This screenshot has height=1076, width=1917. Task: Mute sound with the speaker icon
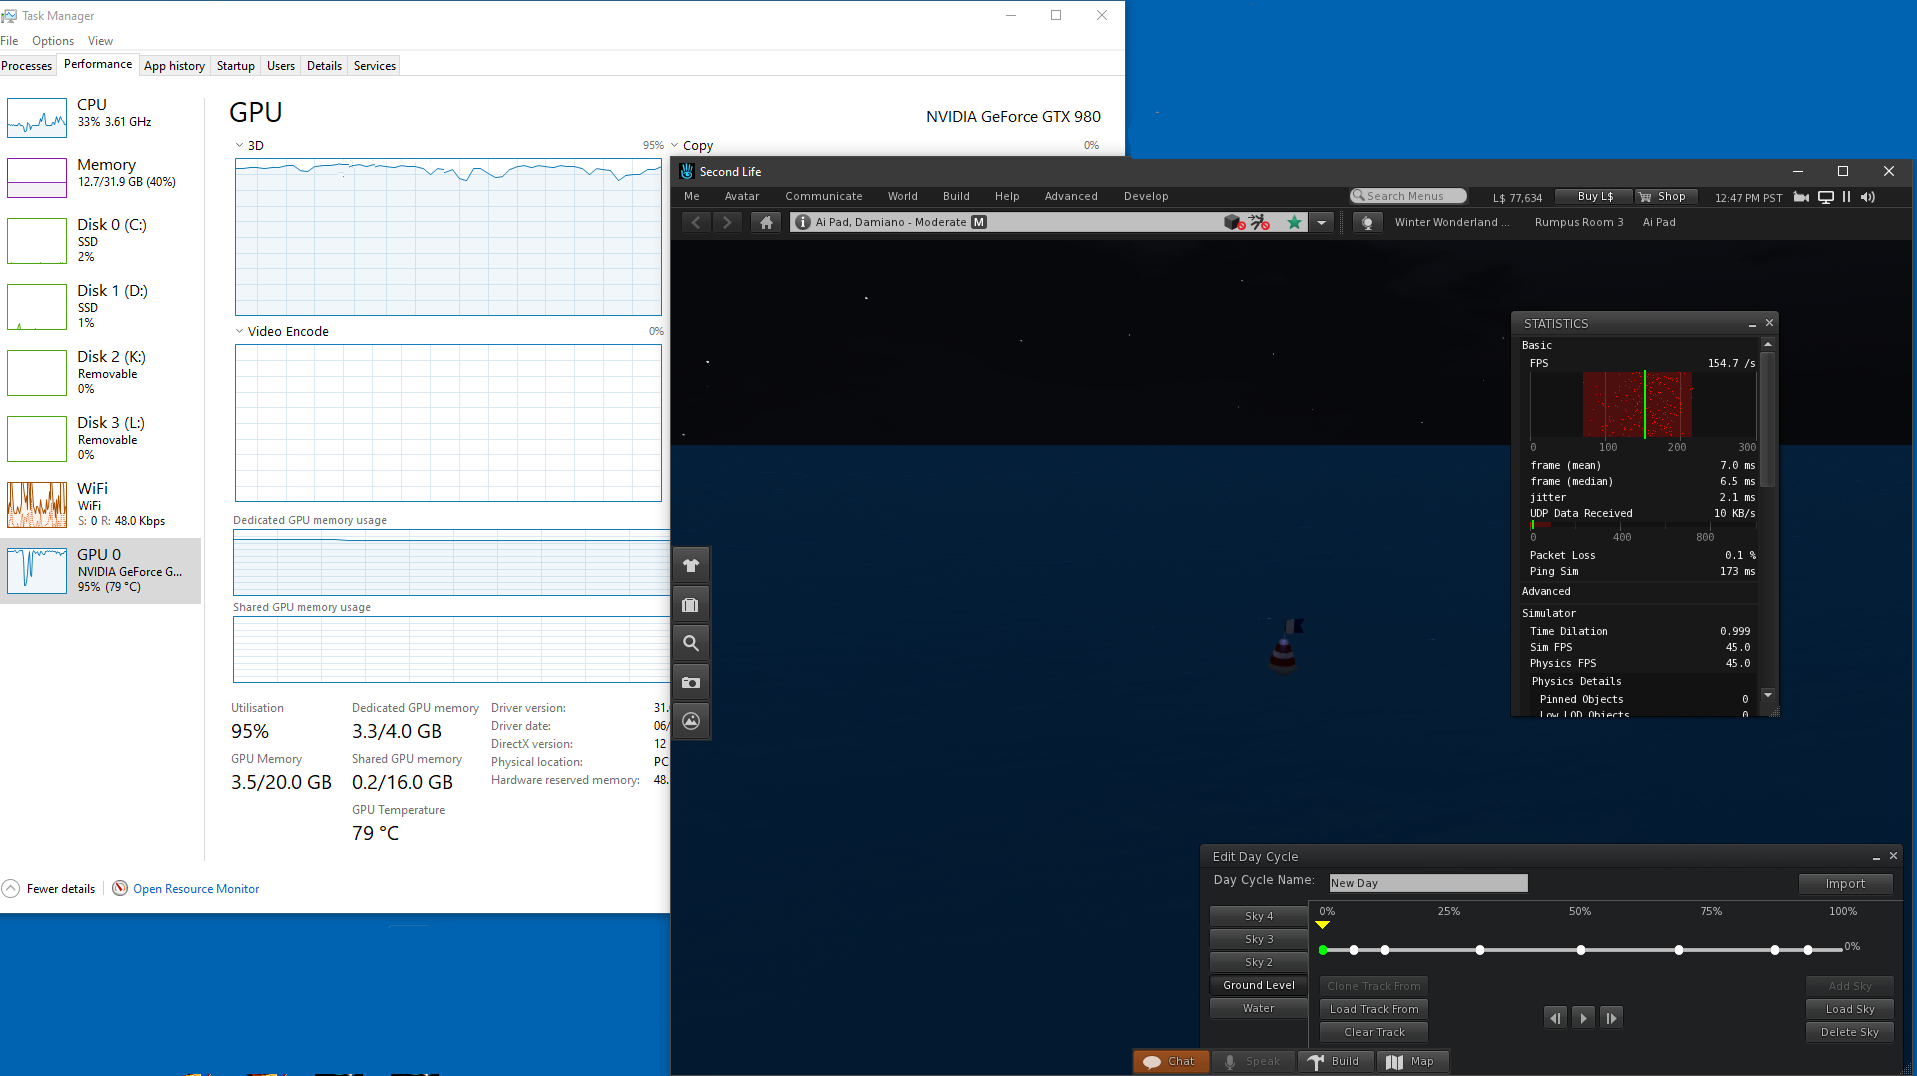1868,197
